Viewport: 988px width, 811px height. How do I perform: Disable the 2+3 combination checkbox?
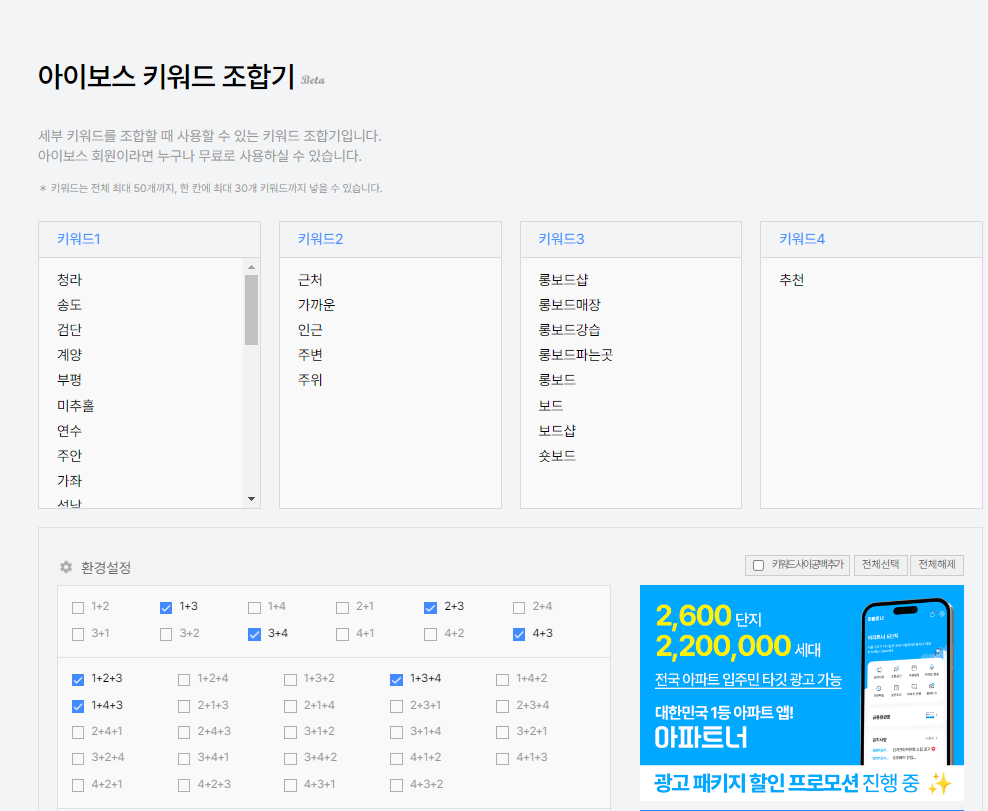click(431, 607)
